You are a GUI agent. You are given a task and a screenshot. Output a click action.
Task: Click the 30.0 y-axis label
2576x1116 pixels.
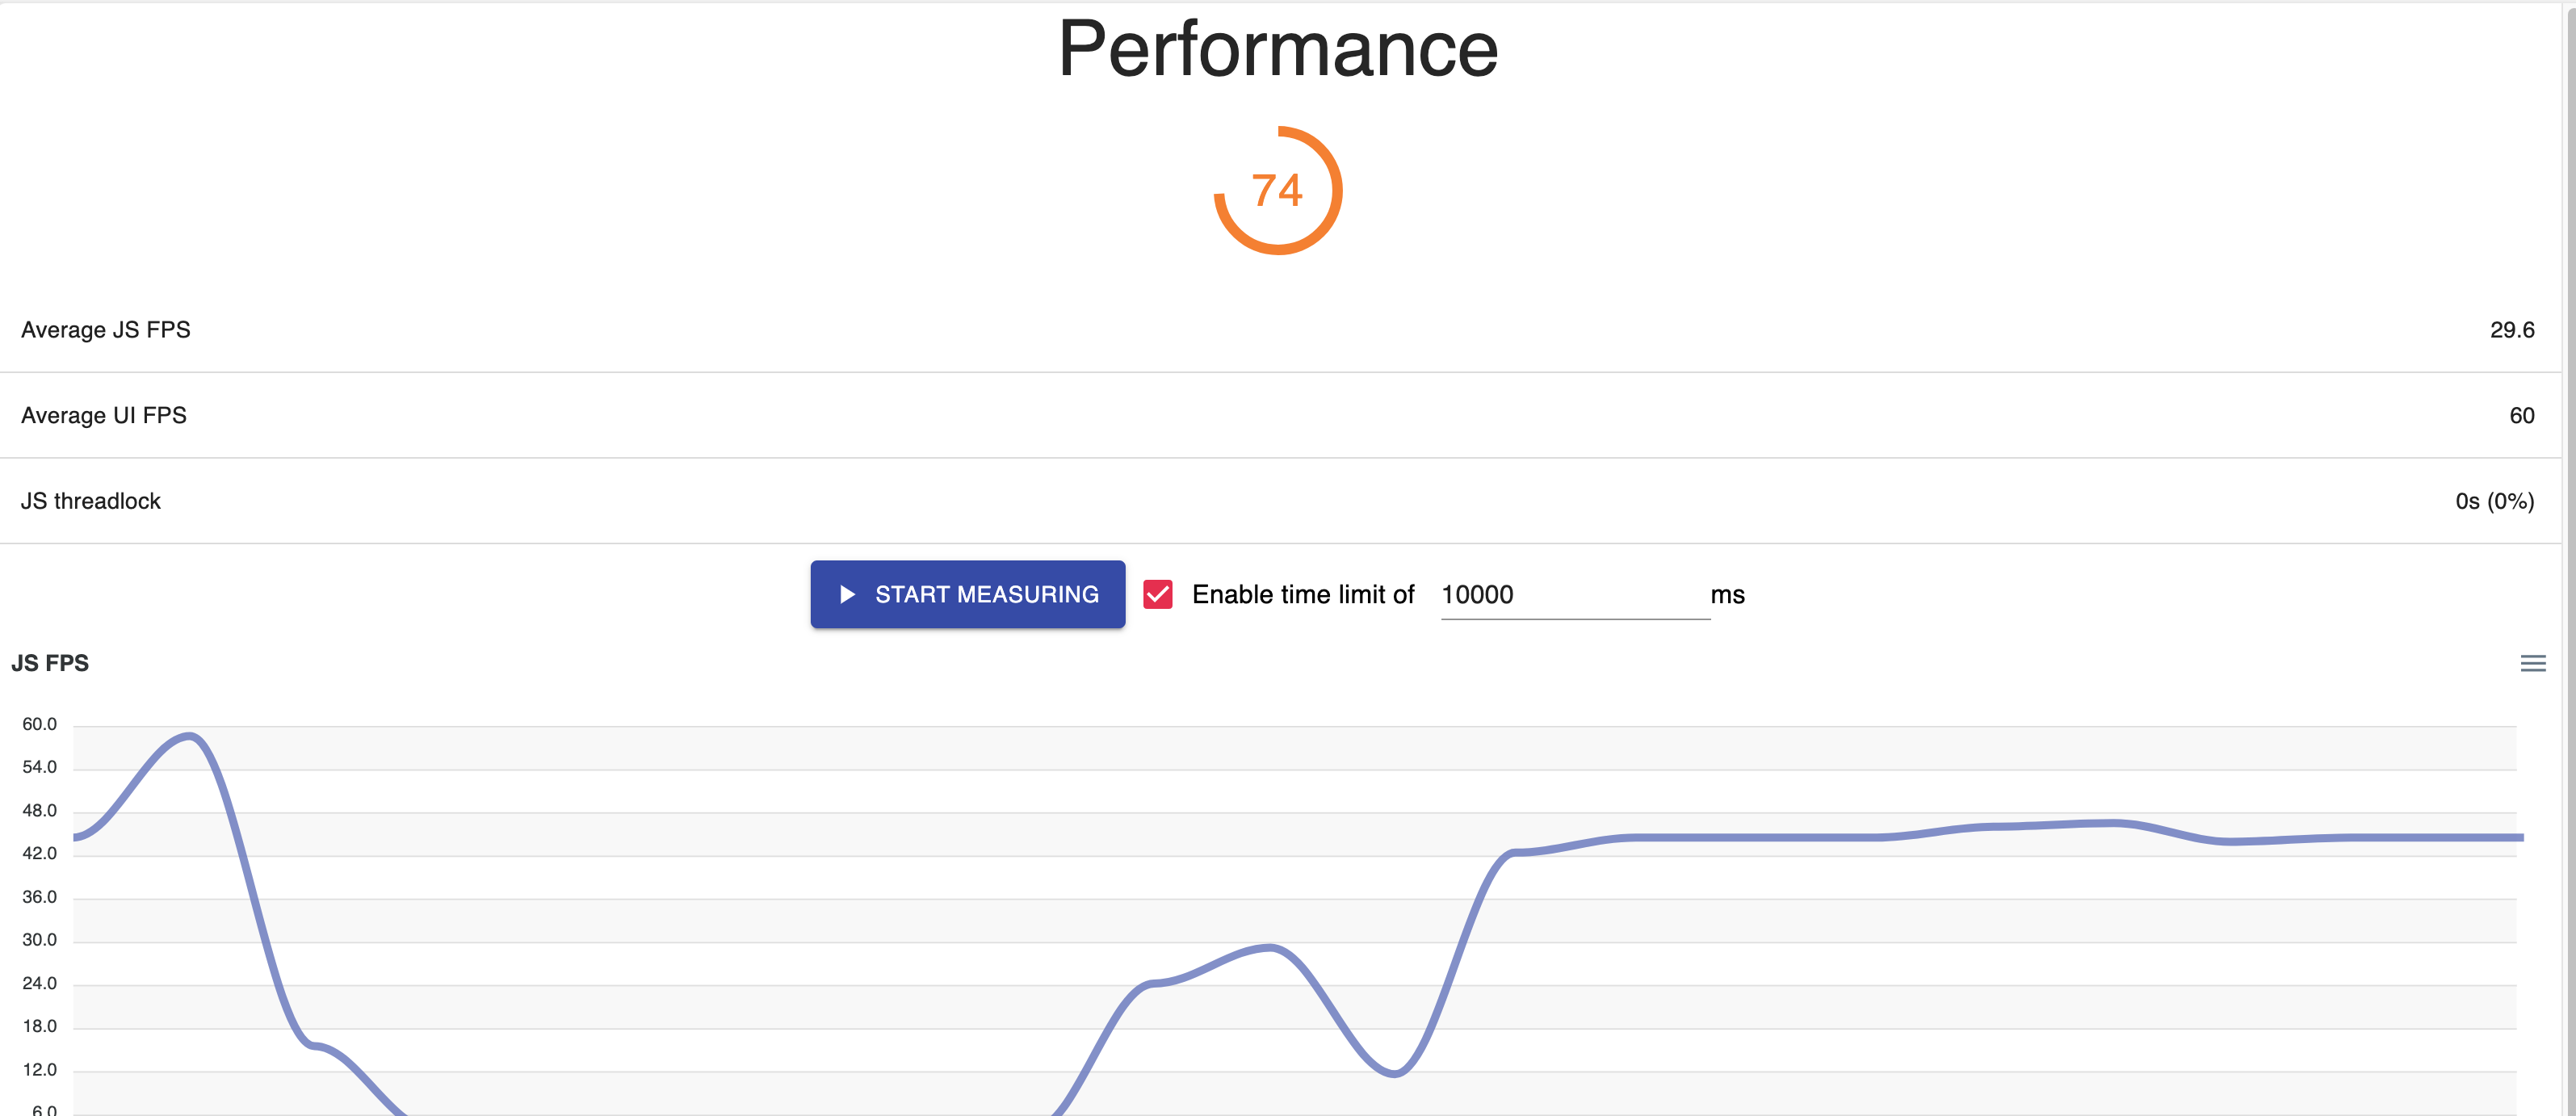tap(40, 940)
